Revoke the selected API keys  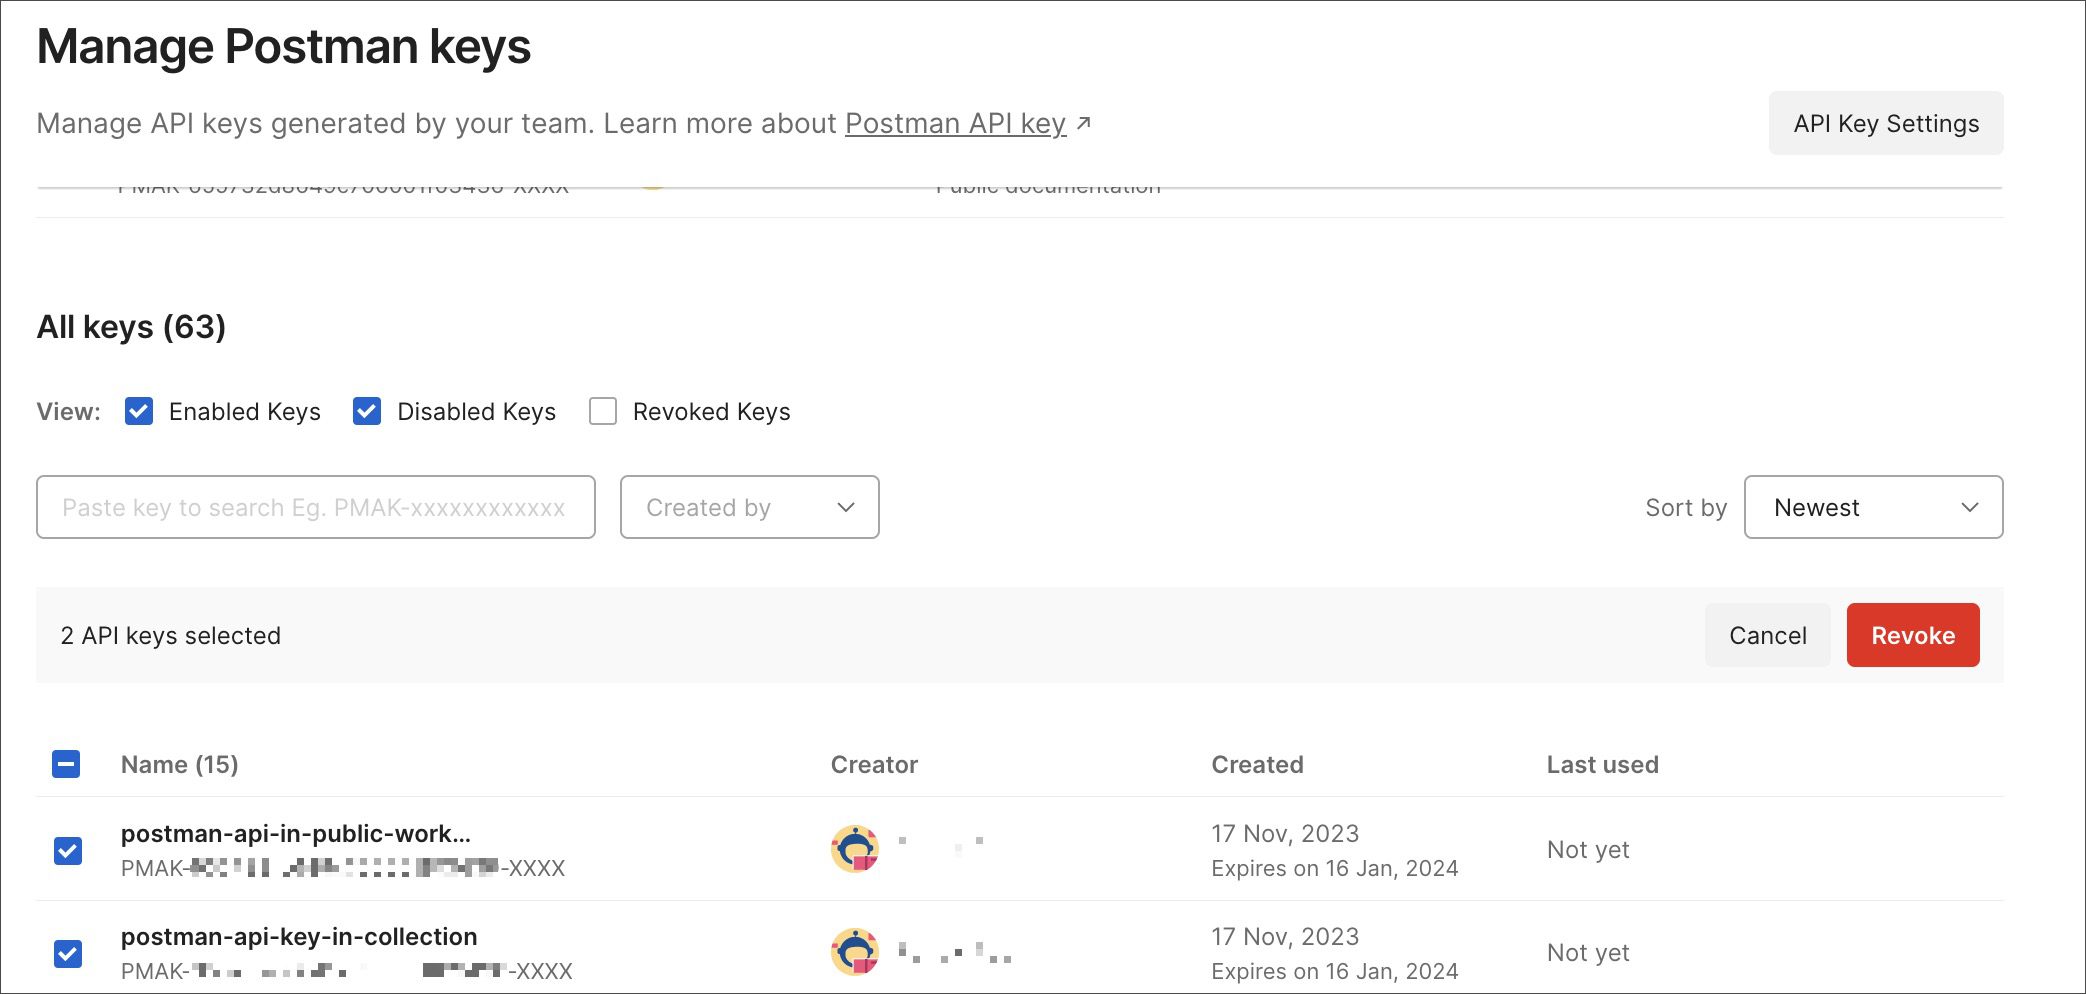click(1912, 635)
